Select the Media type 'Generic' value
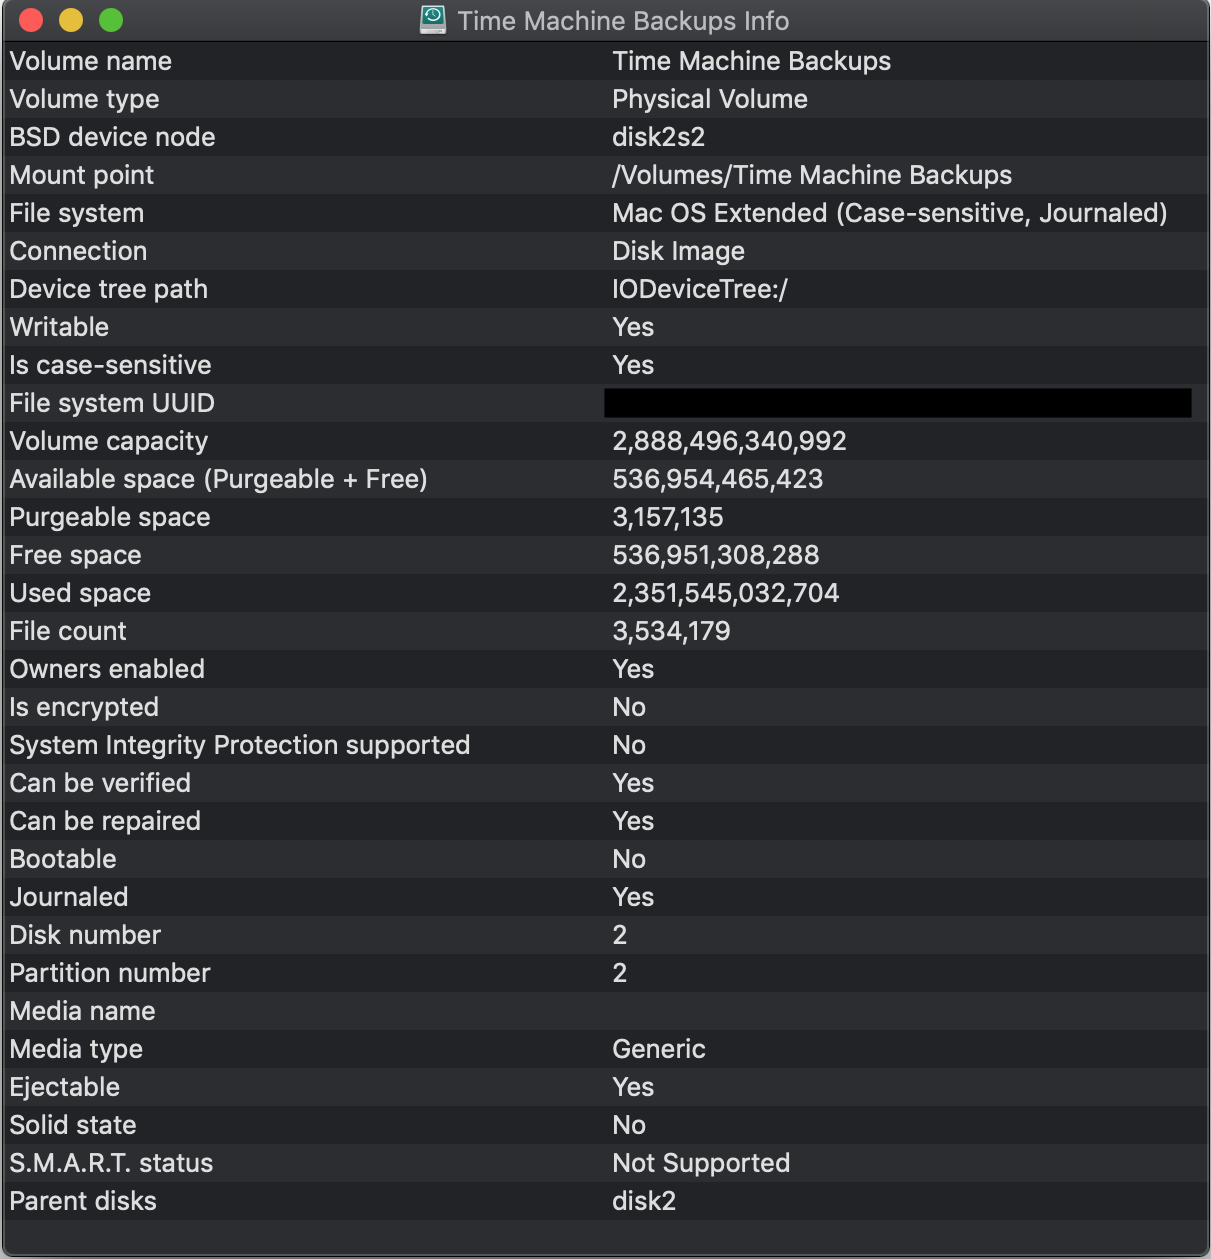The image size is (1211, 1259). coord(658,1049)
